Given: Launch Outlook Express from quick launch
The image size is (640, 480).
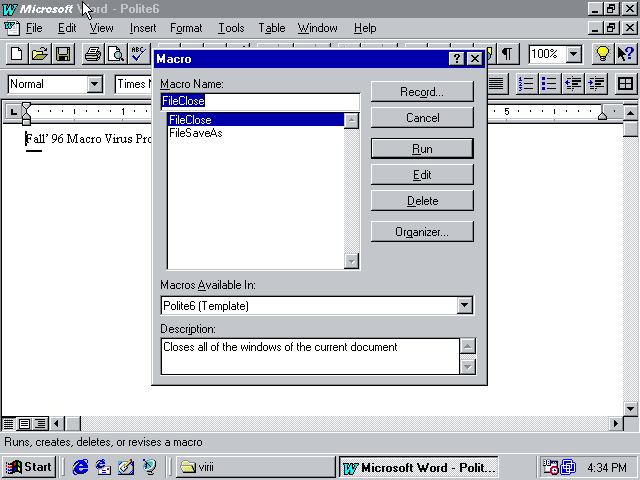Looking at the screenshot, I should coord(103,467).
